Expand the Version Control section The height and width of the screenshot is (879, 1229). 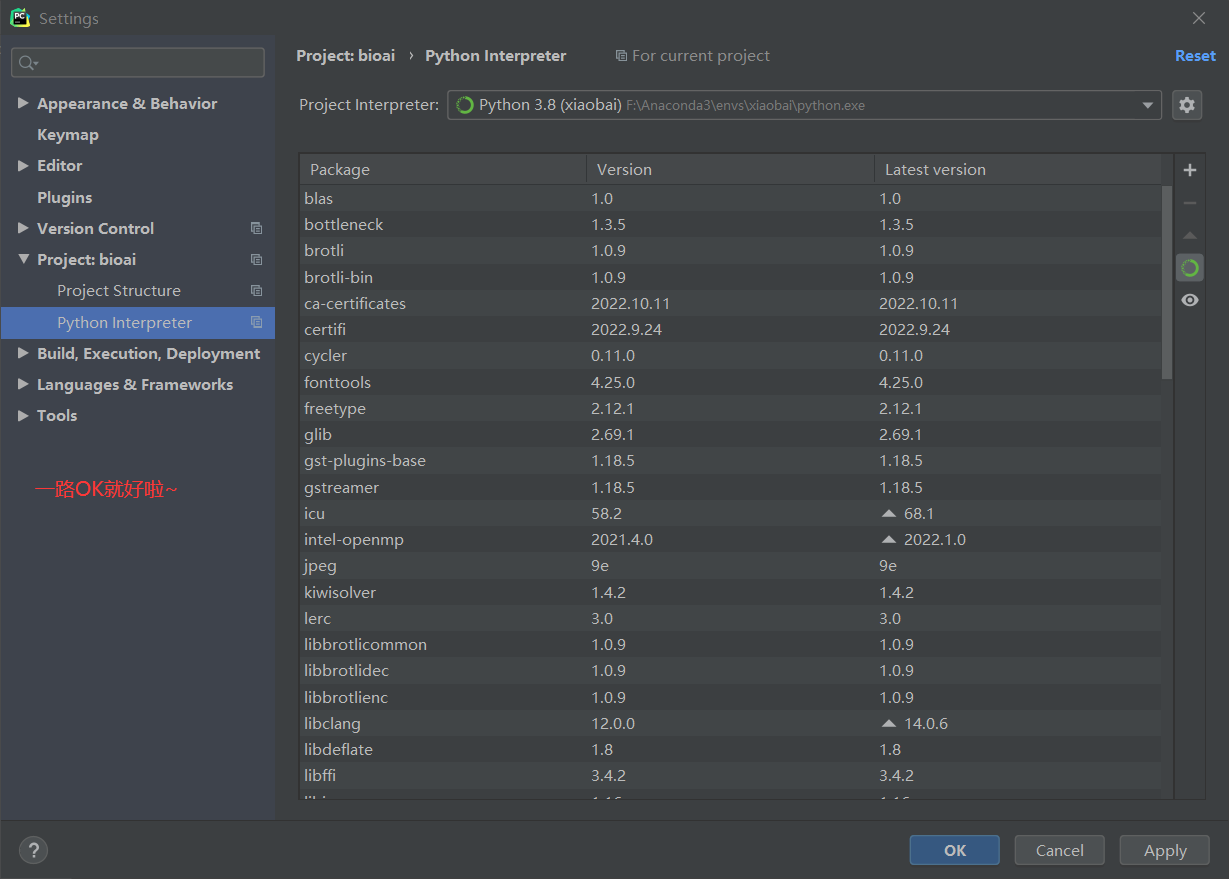(23, 228)
